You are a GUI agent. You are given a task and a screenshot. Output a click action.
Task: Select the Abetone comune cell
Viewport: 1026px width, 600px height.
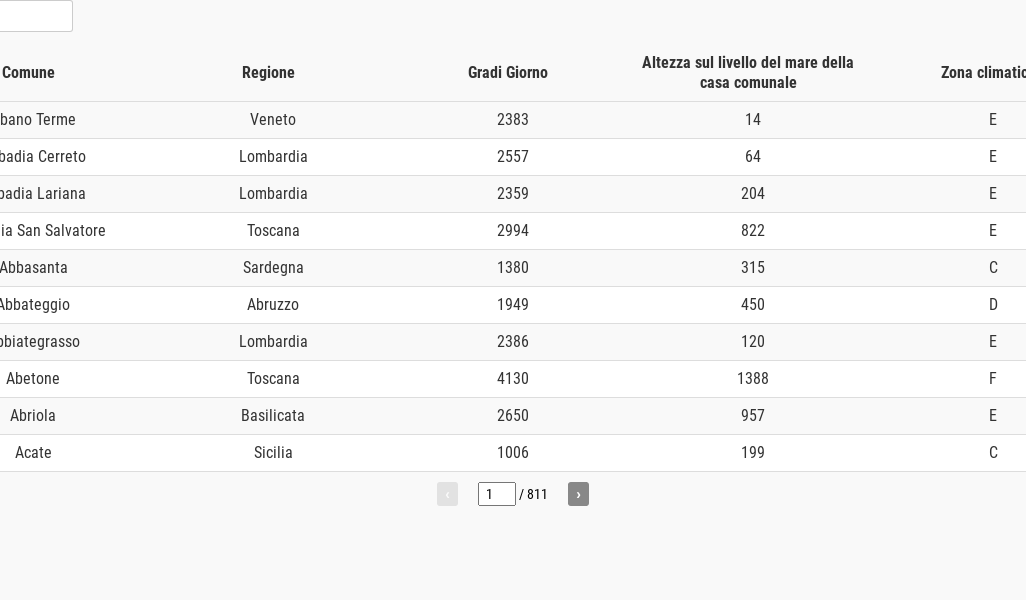click(x=33, y=378)
